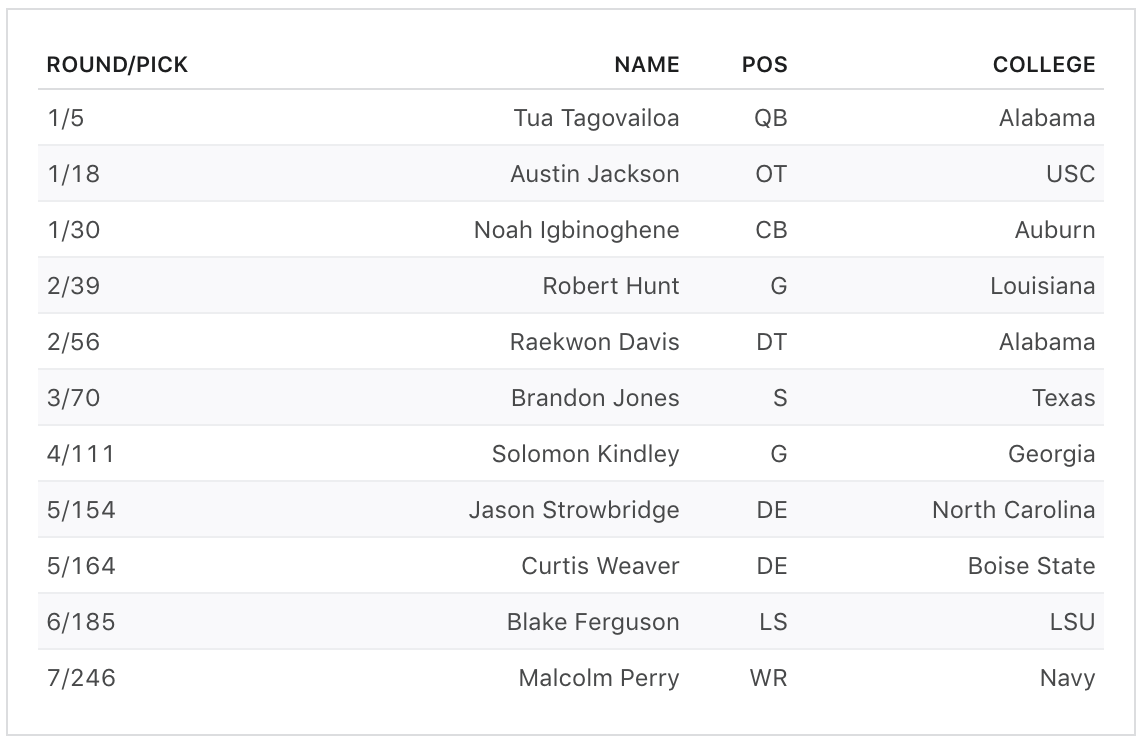The height and width of the screenshot is (756, 1142).
Task: Select Noah Igbinoghene in the table
Action: coord(576,230)
